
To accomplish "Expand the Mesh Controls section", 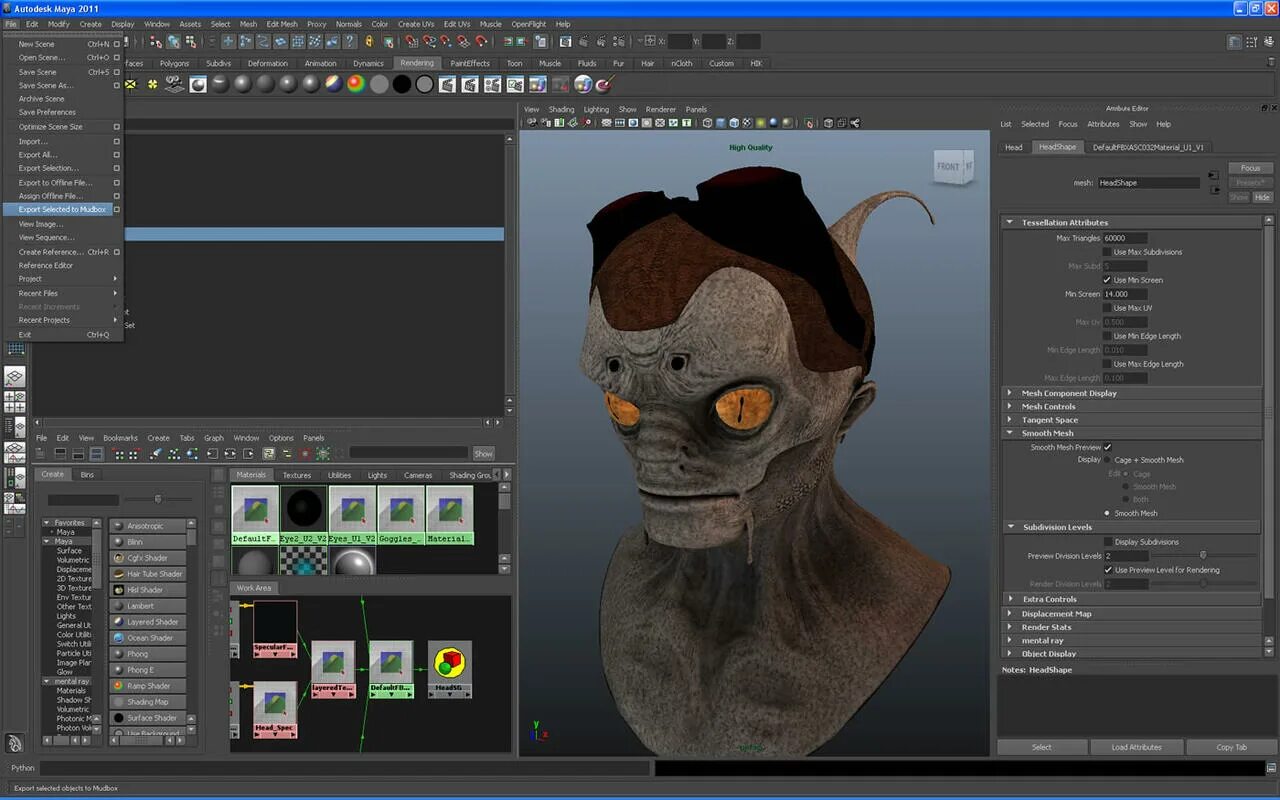I will (x=1010, y=407).
